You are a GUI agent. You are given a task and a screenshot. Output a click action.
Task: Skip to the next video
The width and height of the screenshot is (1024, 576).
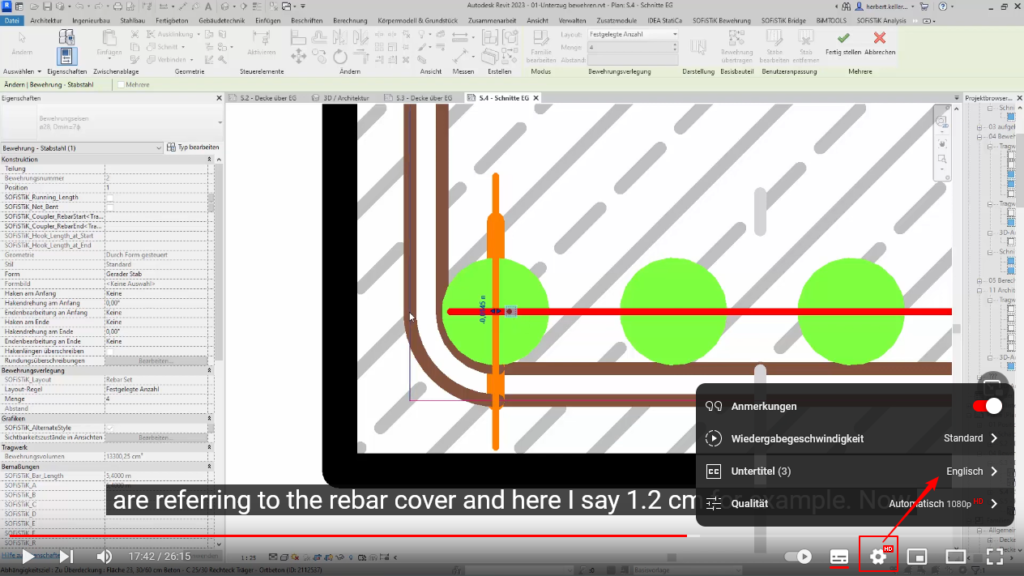point(66,556)
